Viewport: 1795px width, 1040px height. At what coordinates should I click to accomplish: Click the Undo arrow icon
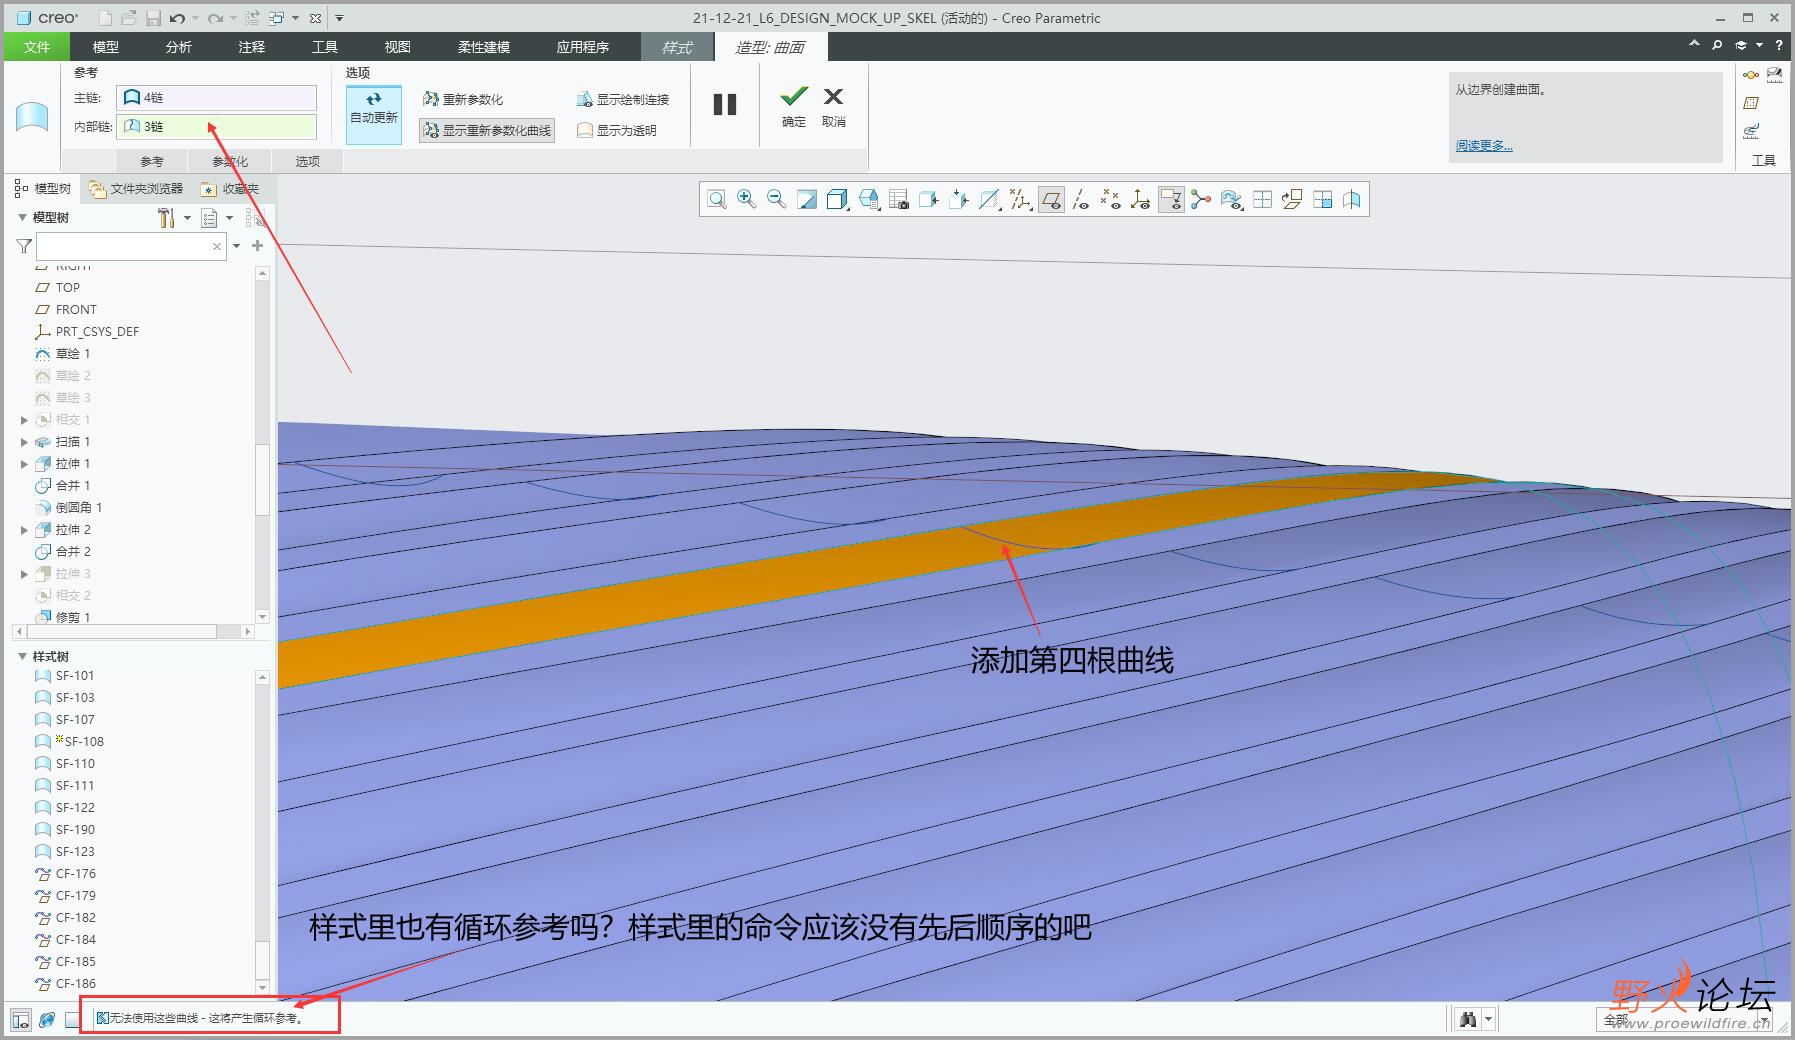coord(177,18)
